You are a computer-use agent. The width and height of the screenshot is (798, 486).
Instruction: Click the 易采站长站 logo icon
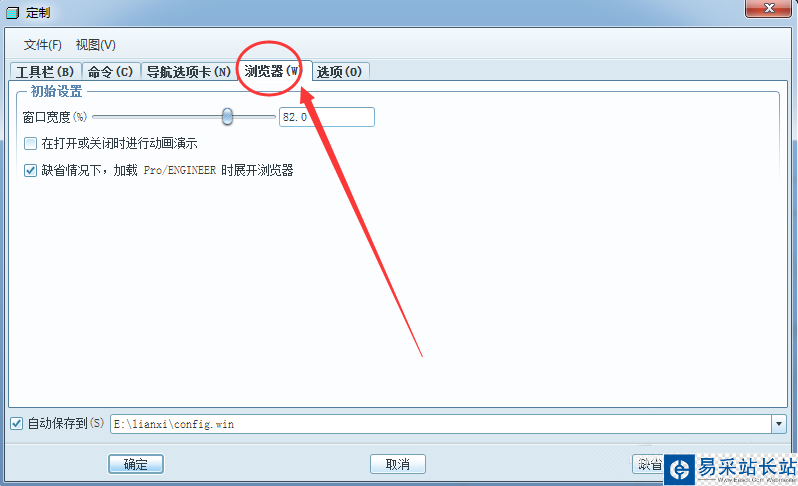pos(679,469)
